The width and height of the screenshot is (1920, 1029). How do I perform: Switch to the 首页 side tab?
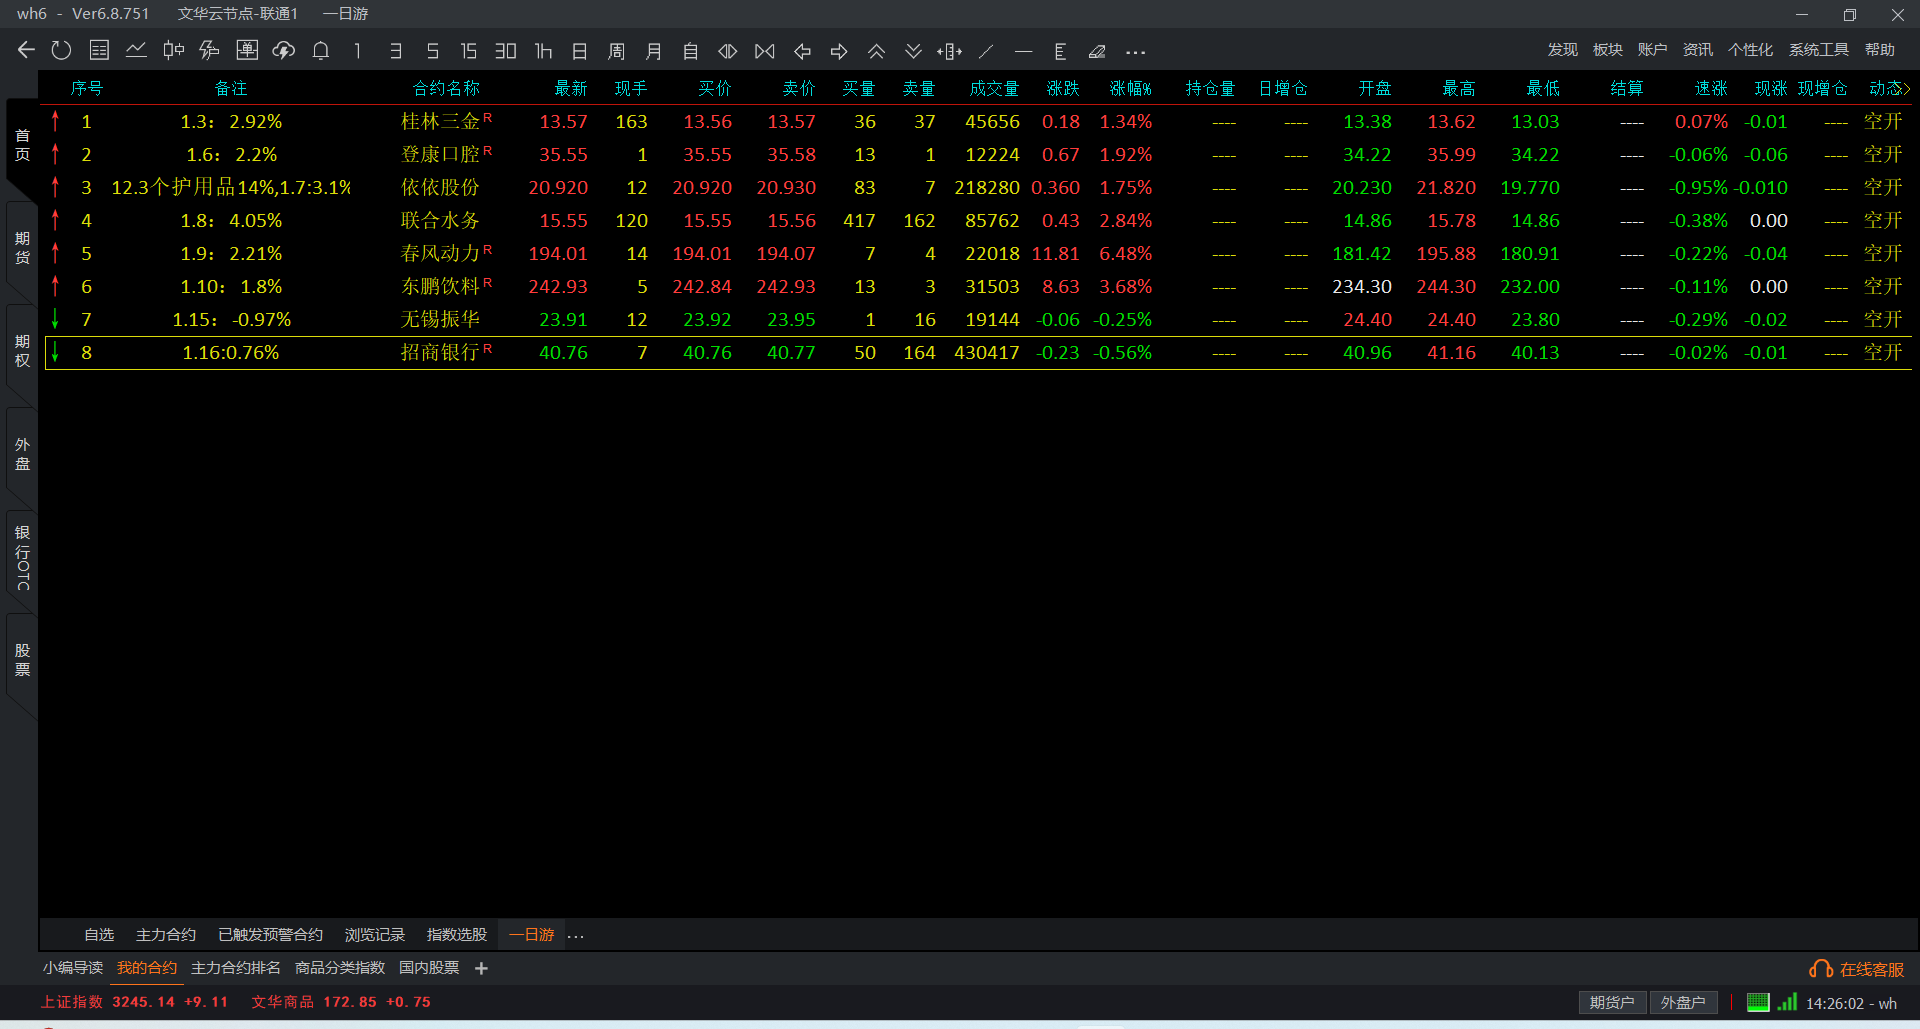pos(22,145)
